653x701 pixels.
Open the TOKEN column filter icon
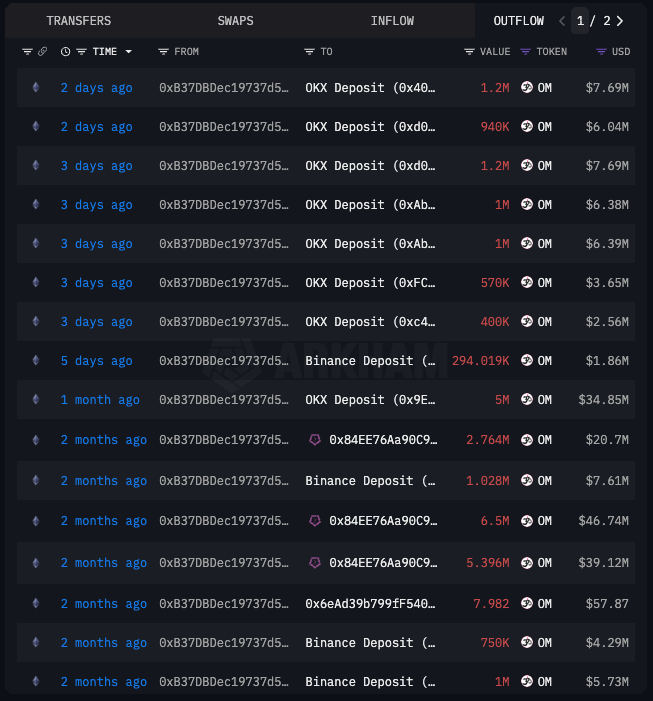(526, 51)
